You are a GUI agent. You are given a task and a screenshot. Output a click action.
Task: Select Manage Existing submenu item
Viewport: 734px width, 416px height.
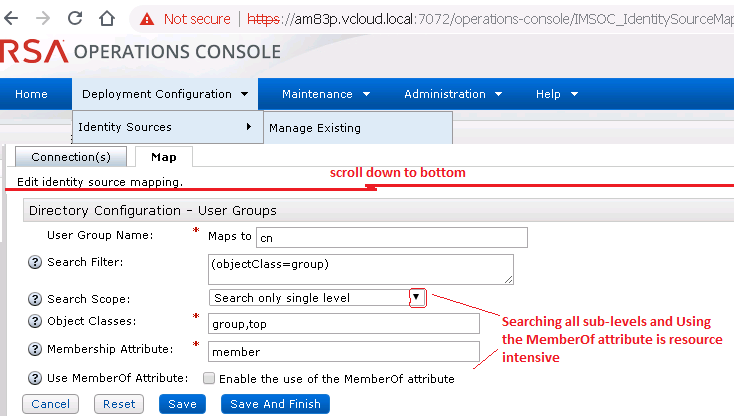315,127
